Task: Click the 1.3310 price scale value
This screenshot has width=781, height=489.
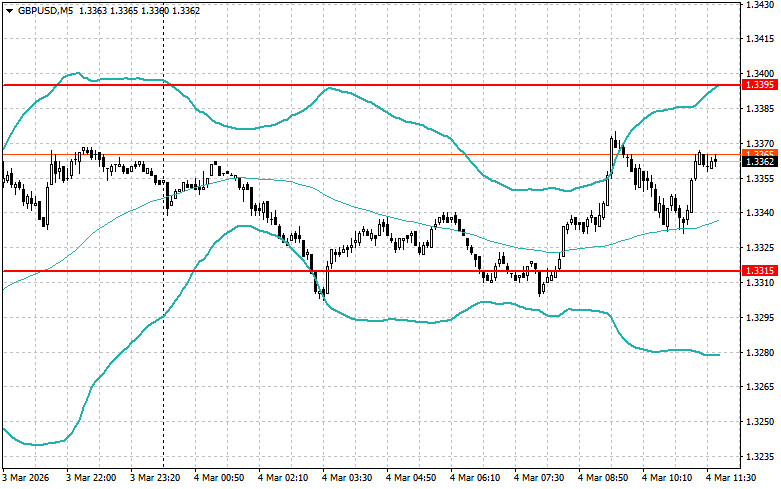Action: pos(760,283)
